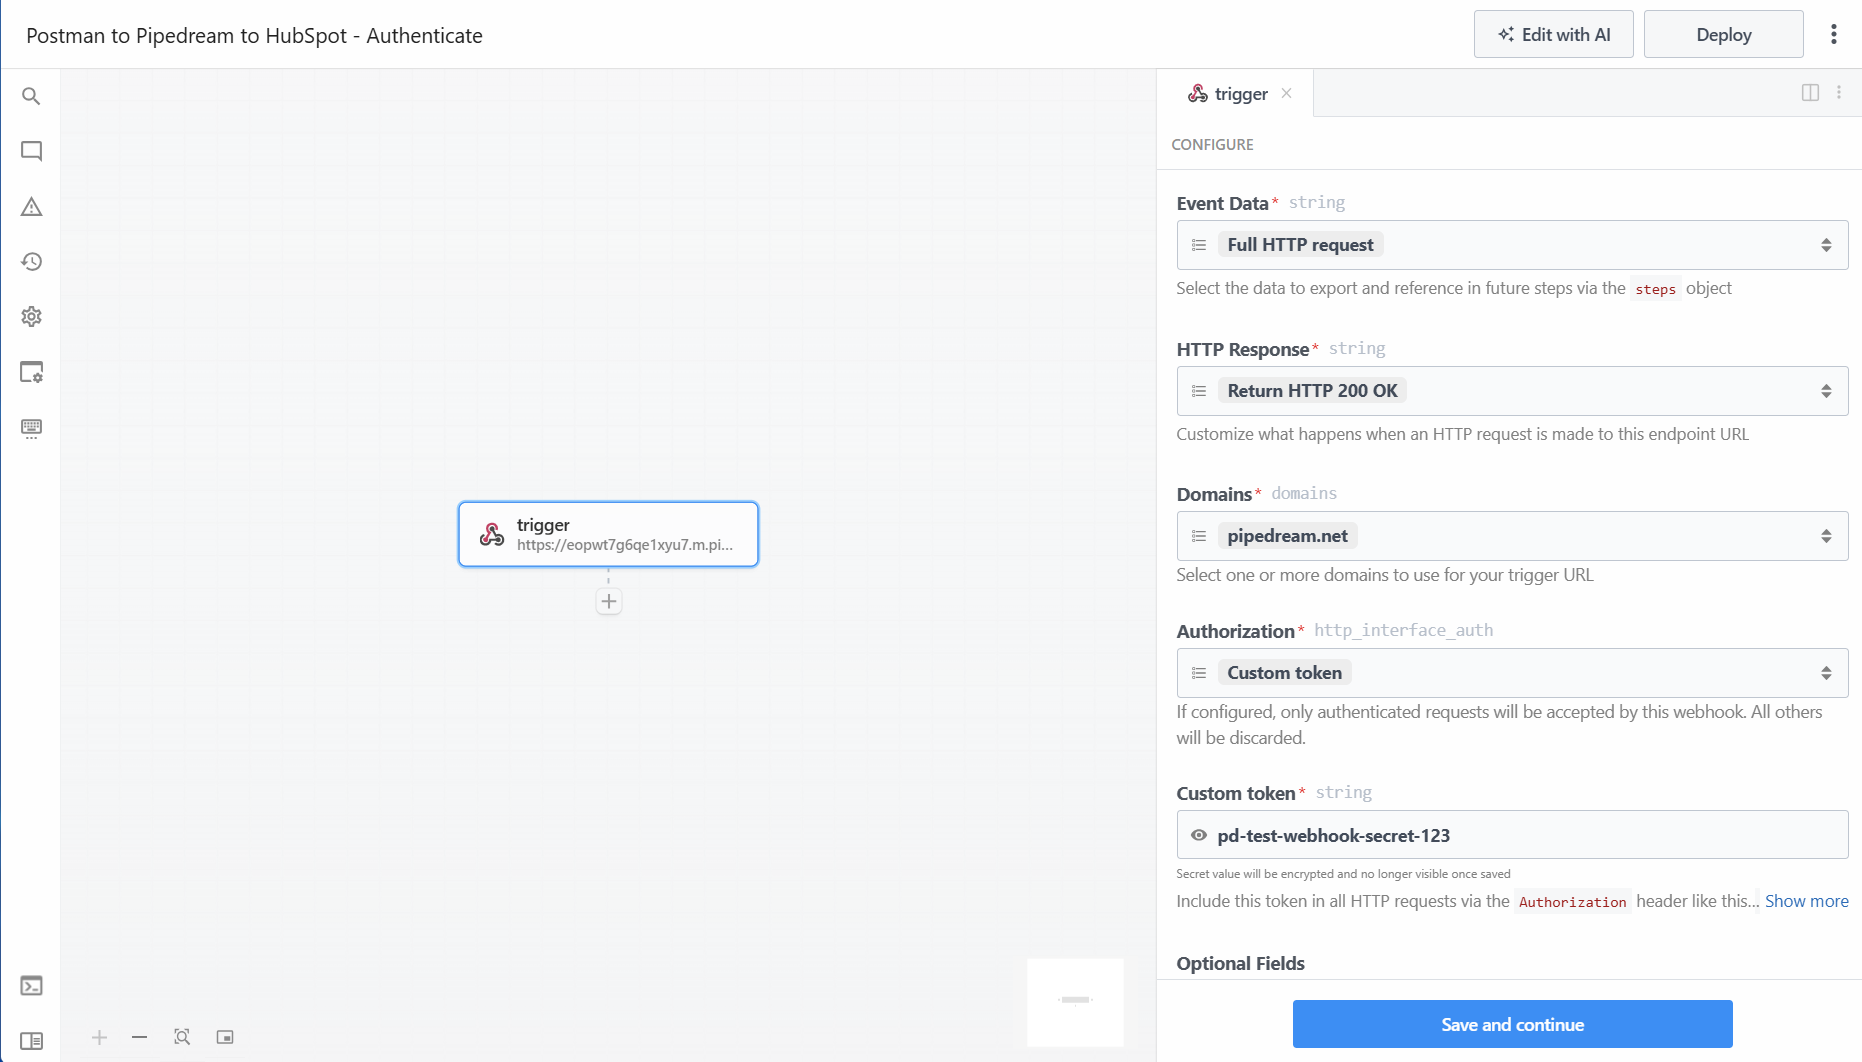Viewport: 1862px width, 1062px height.
Task: Open the workflow overflow menu
Action: (x=1834, y=33)
